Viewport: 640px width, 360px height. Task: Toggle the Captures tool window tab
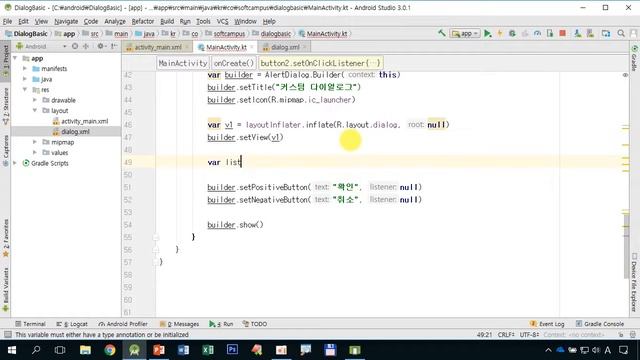coord(6,150)
